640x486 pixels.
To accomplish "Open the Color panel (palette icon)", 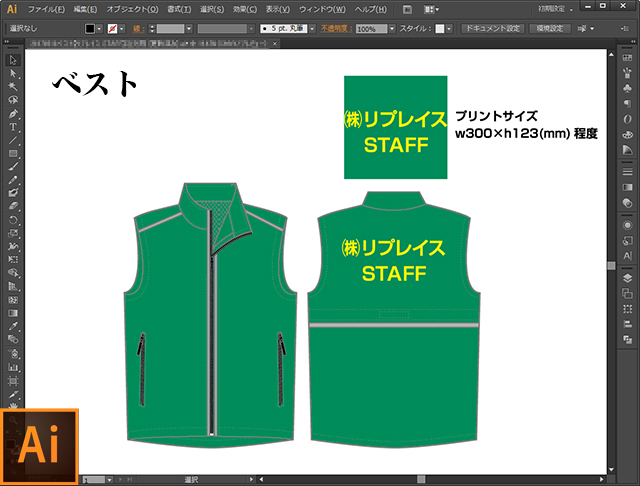I will tap(627, 135).
